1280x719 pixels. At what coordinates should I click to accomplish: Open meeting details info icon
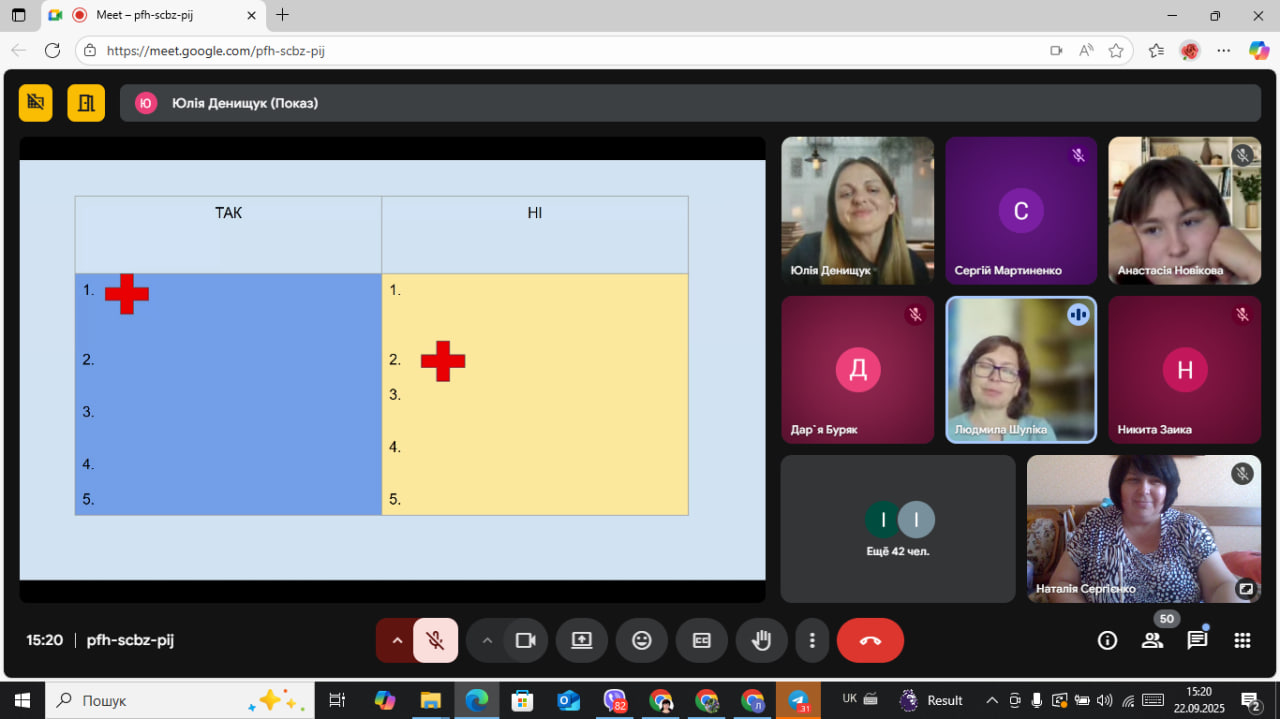(x=1107, y=641)
